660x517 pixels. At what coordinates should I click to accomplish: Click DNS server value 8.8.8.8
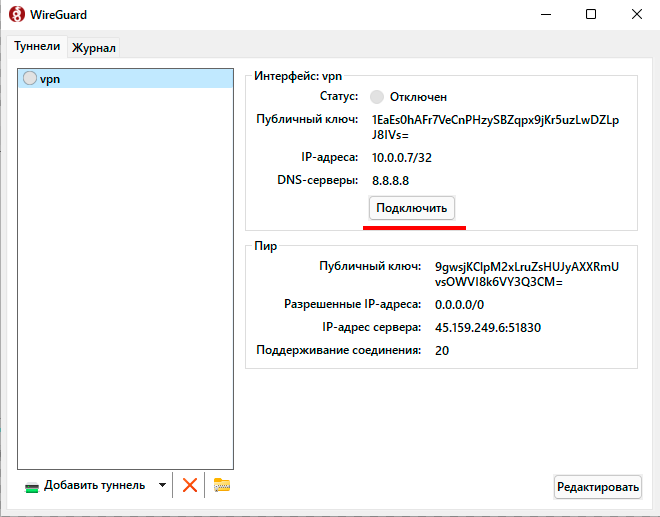pos(390,181)
